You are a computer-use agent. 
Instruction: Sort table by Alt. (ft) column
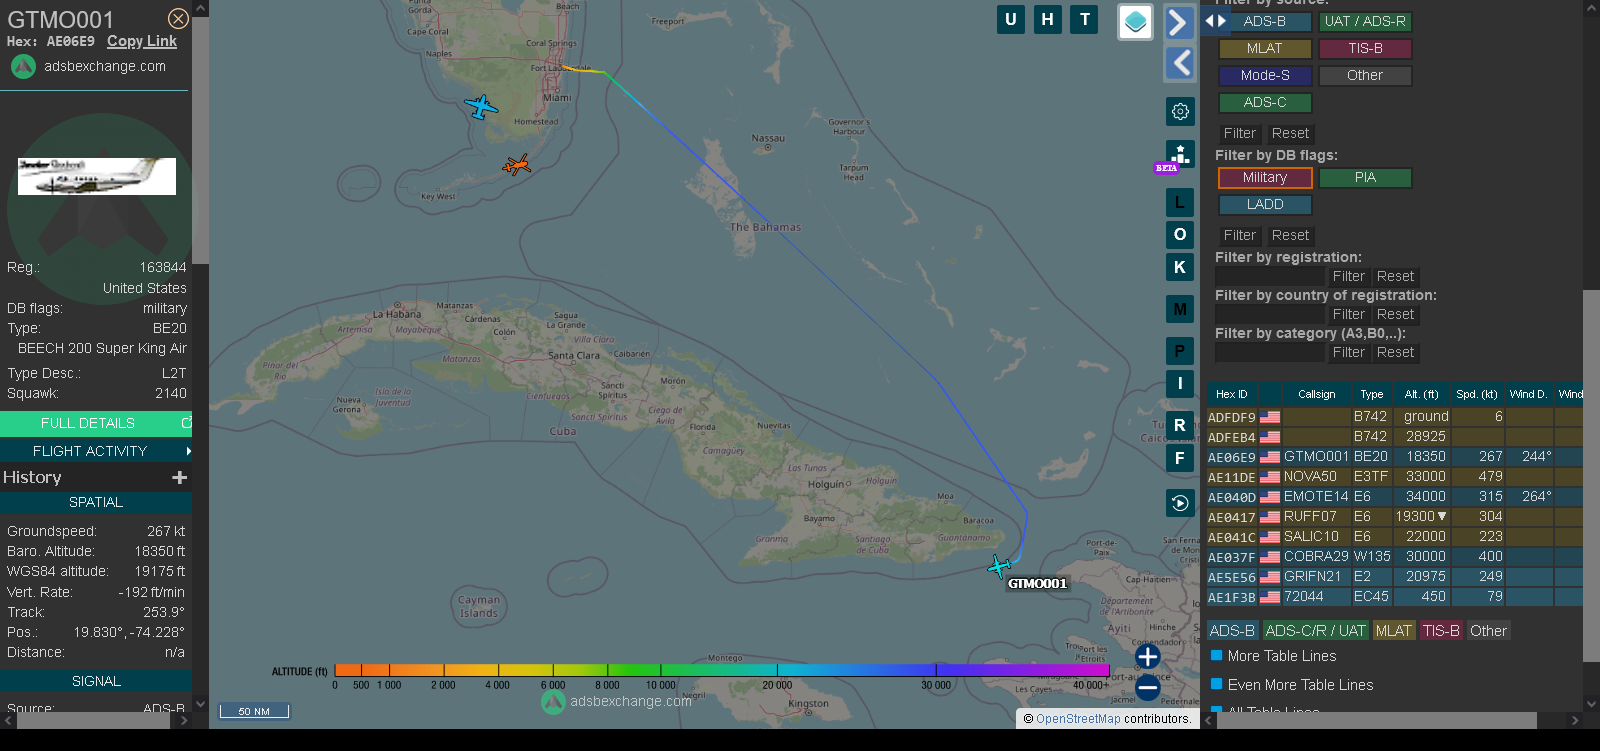tap(1421, 394)
